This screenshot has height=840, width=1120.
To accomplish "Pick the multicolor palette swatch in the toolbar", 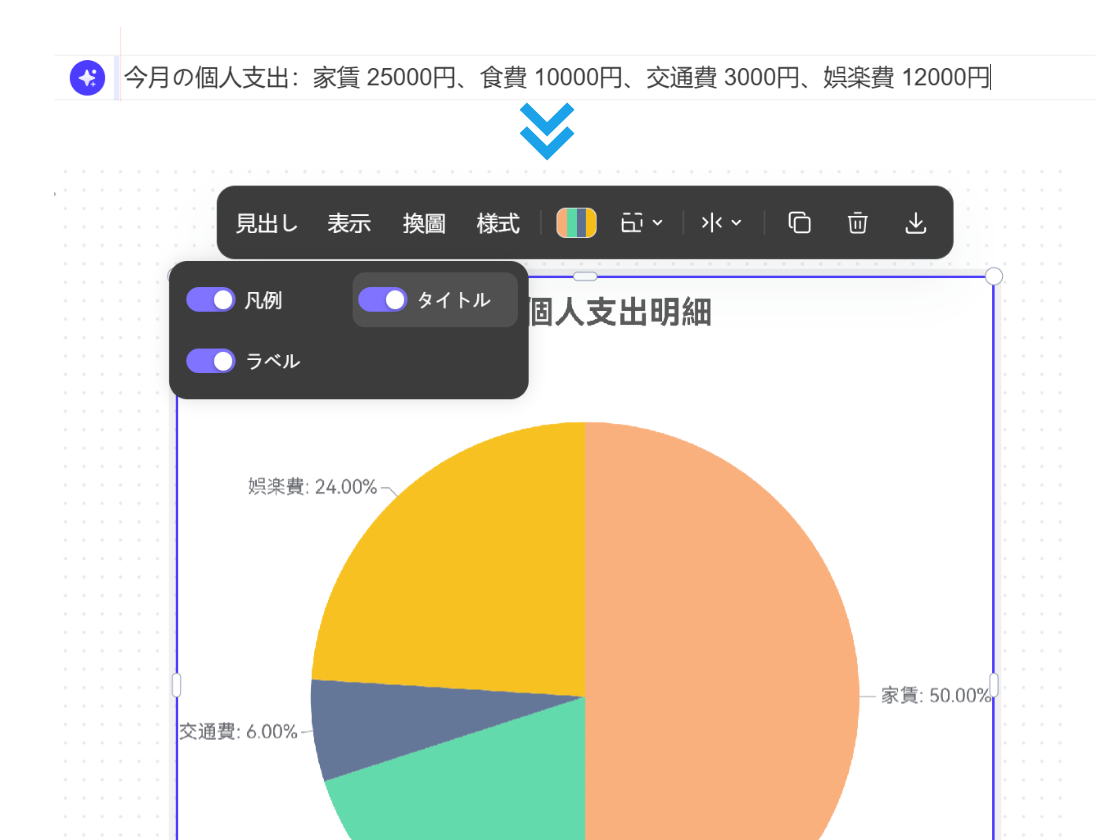I will 577,222.
